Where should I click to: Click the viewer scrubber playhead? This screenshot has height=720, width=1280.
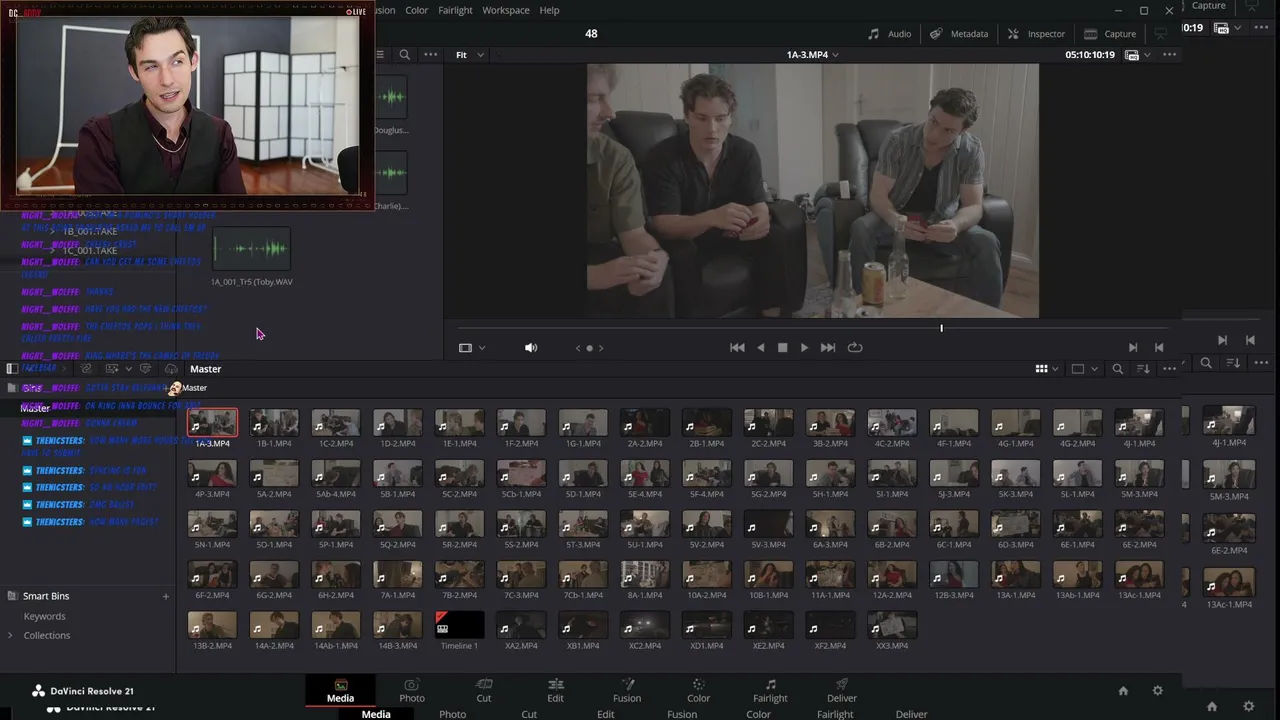tap(941, 328)
